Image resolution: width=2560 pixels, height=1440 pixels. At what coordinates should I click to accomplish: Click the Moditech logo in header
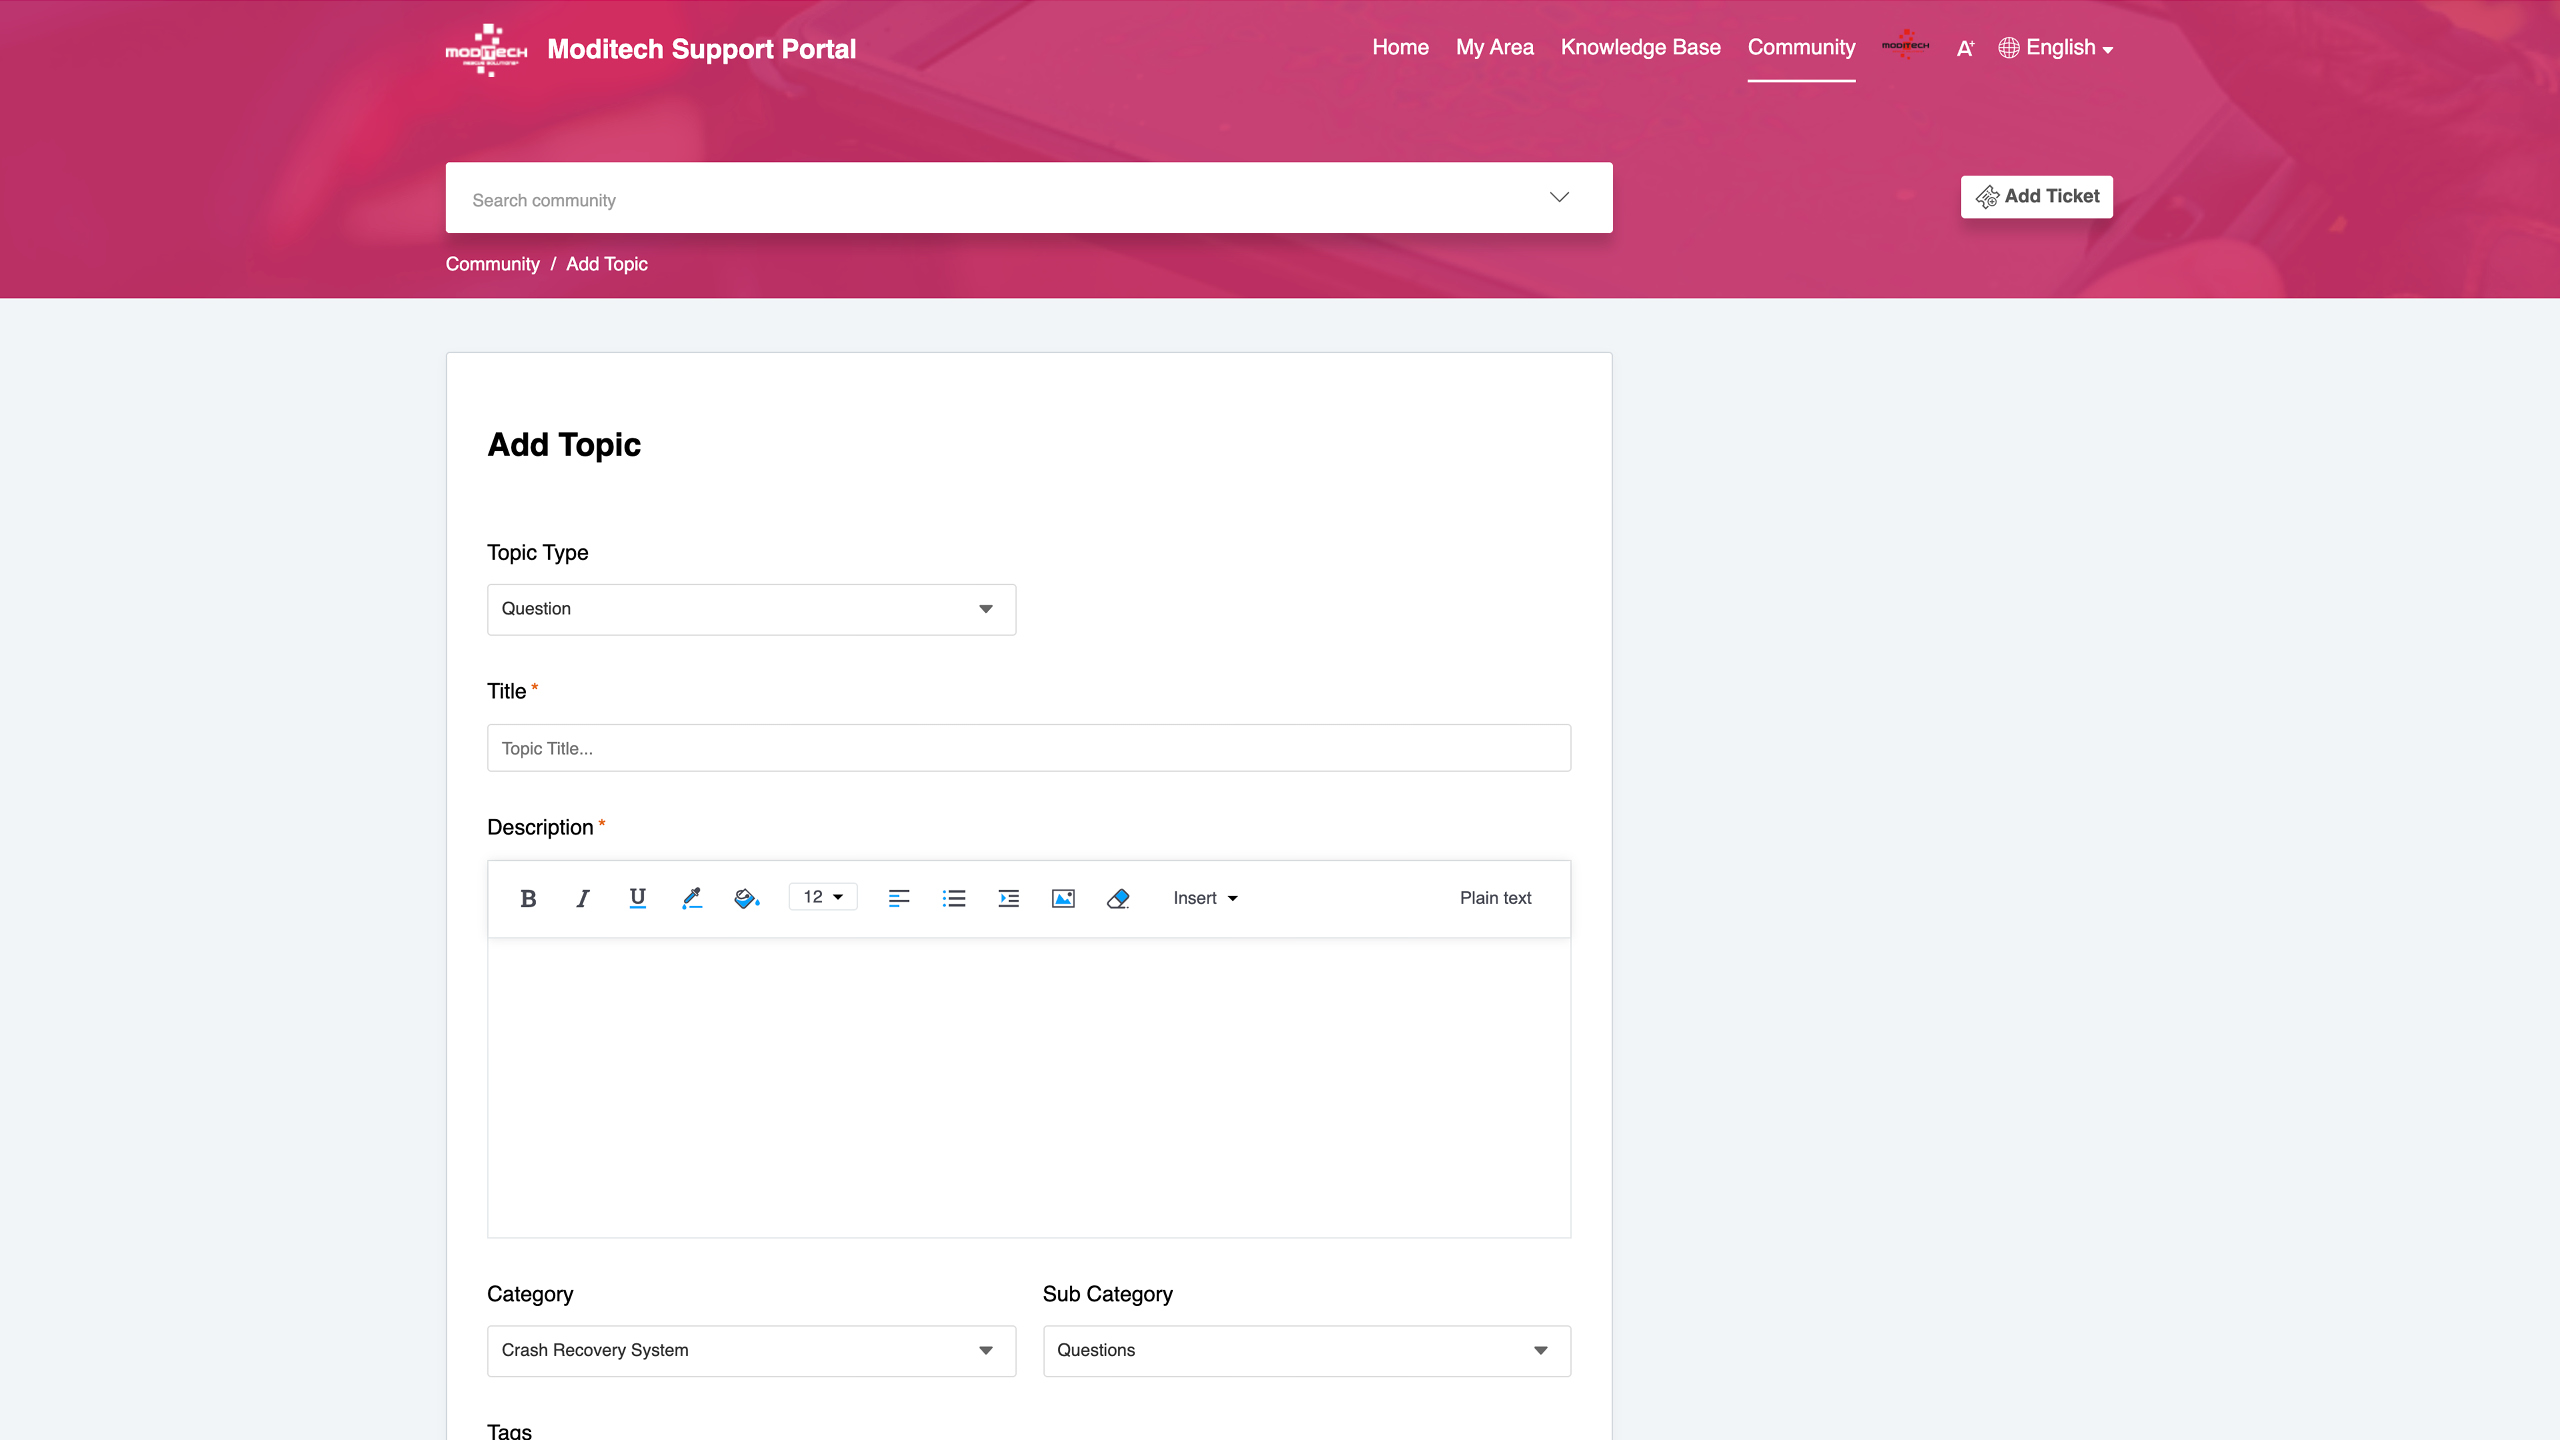[486, 50]
